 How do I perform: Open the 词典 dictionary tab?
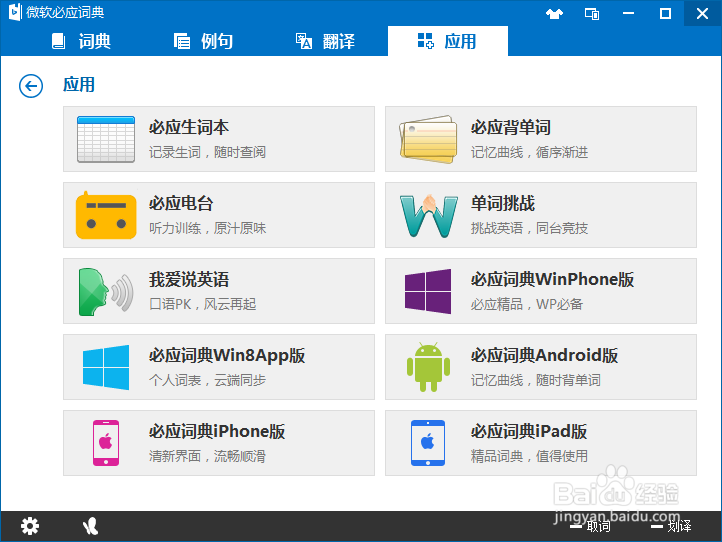coord(81,41)
